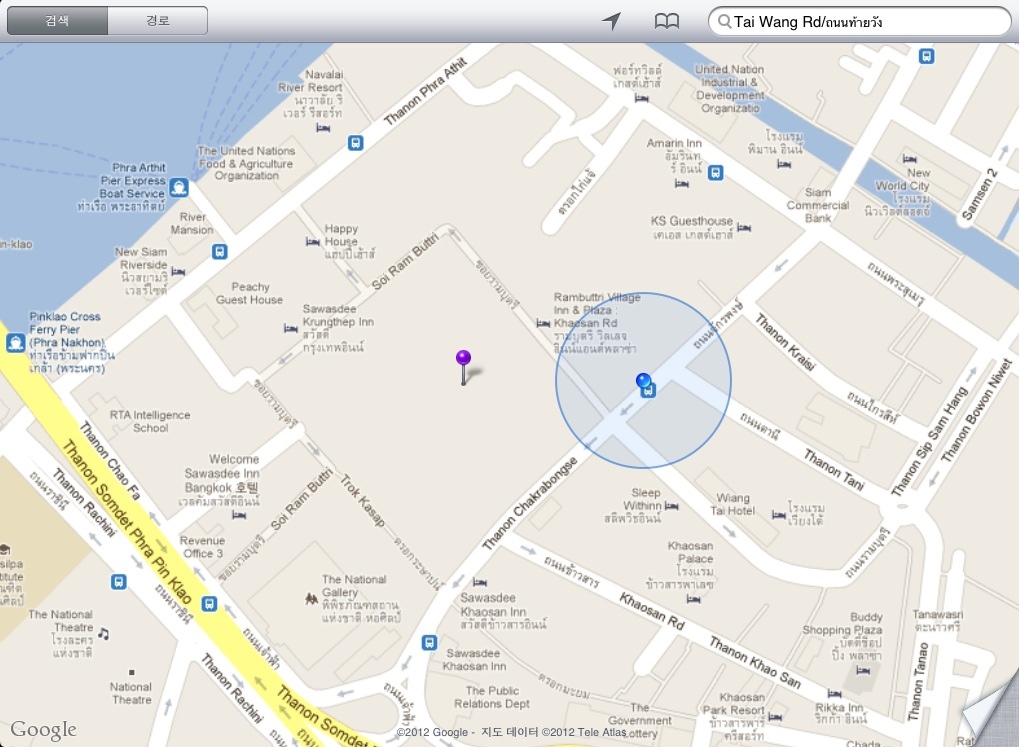Viewport: 1019px width, 747px height.
Task: Switch to the 경로 directions tab
Action: click(x=157, y=21)
